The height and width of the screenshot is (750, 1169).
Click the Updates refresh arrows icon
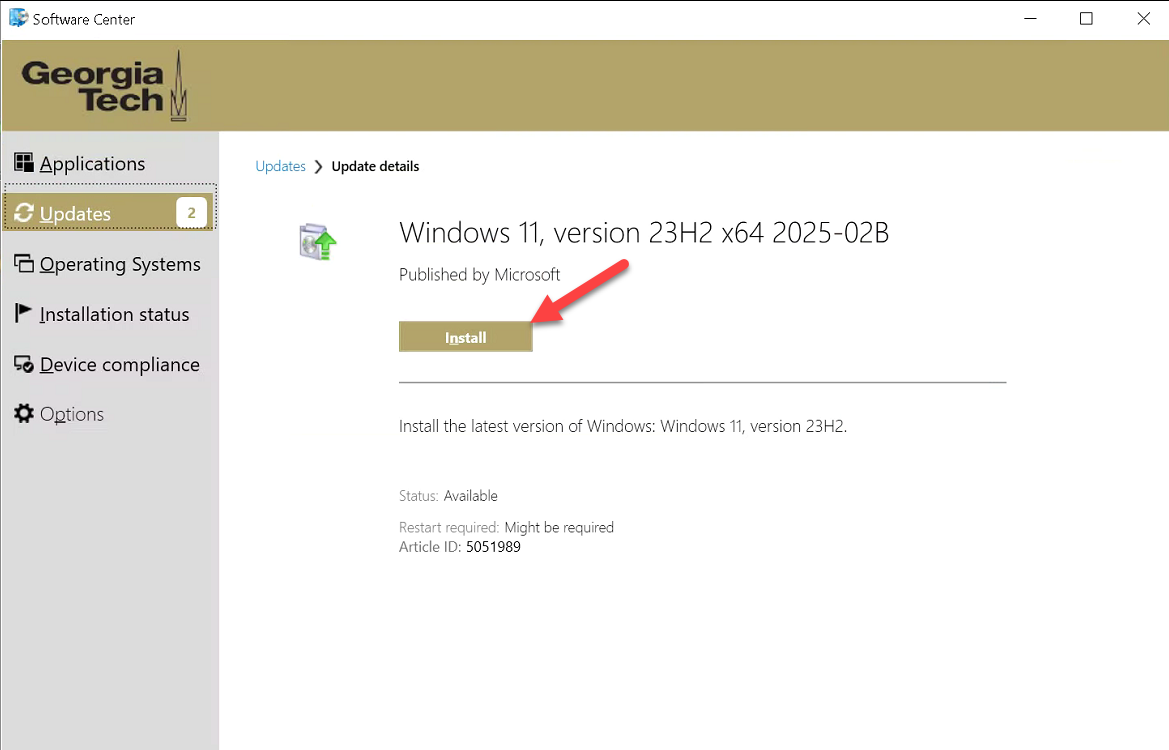pos(24,213)
